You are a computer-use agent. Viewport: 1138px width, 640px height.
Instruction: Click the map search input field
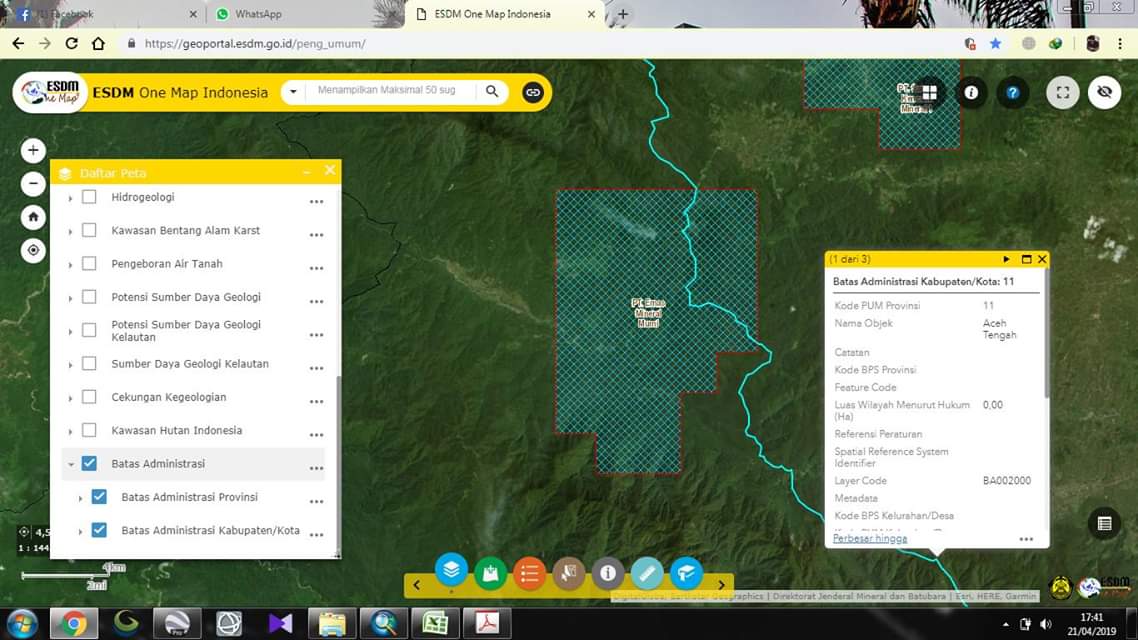(x=390, y=91)
